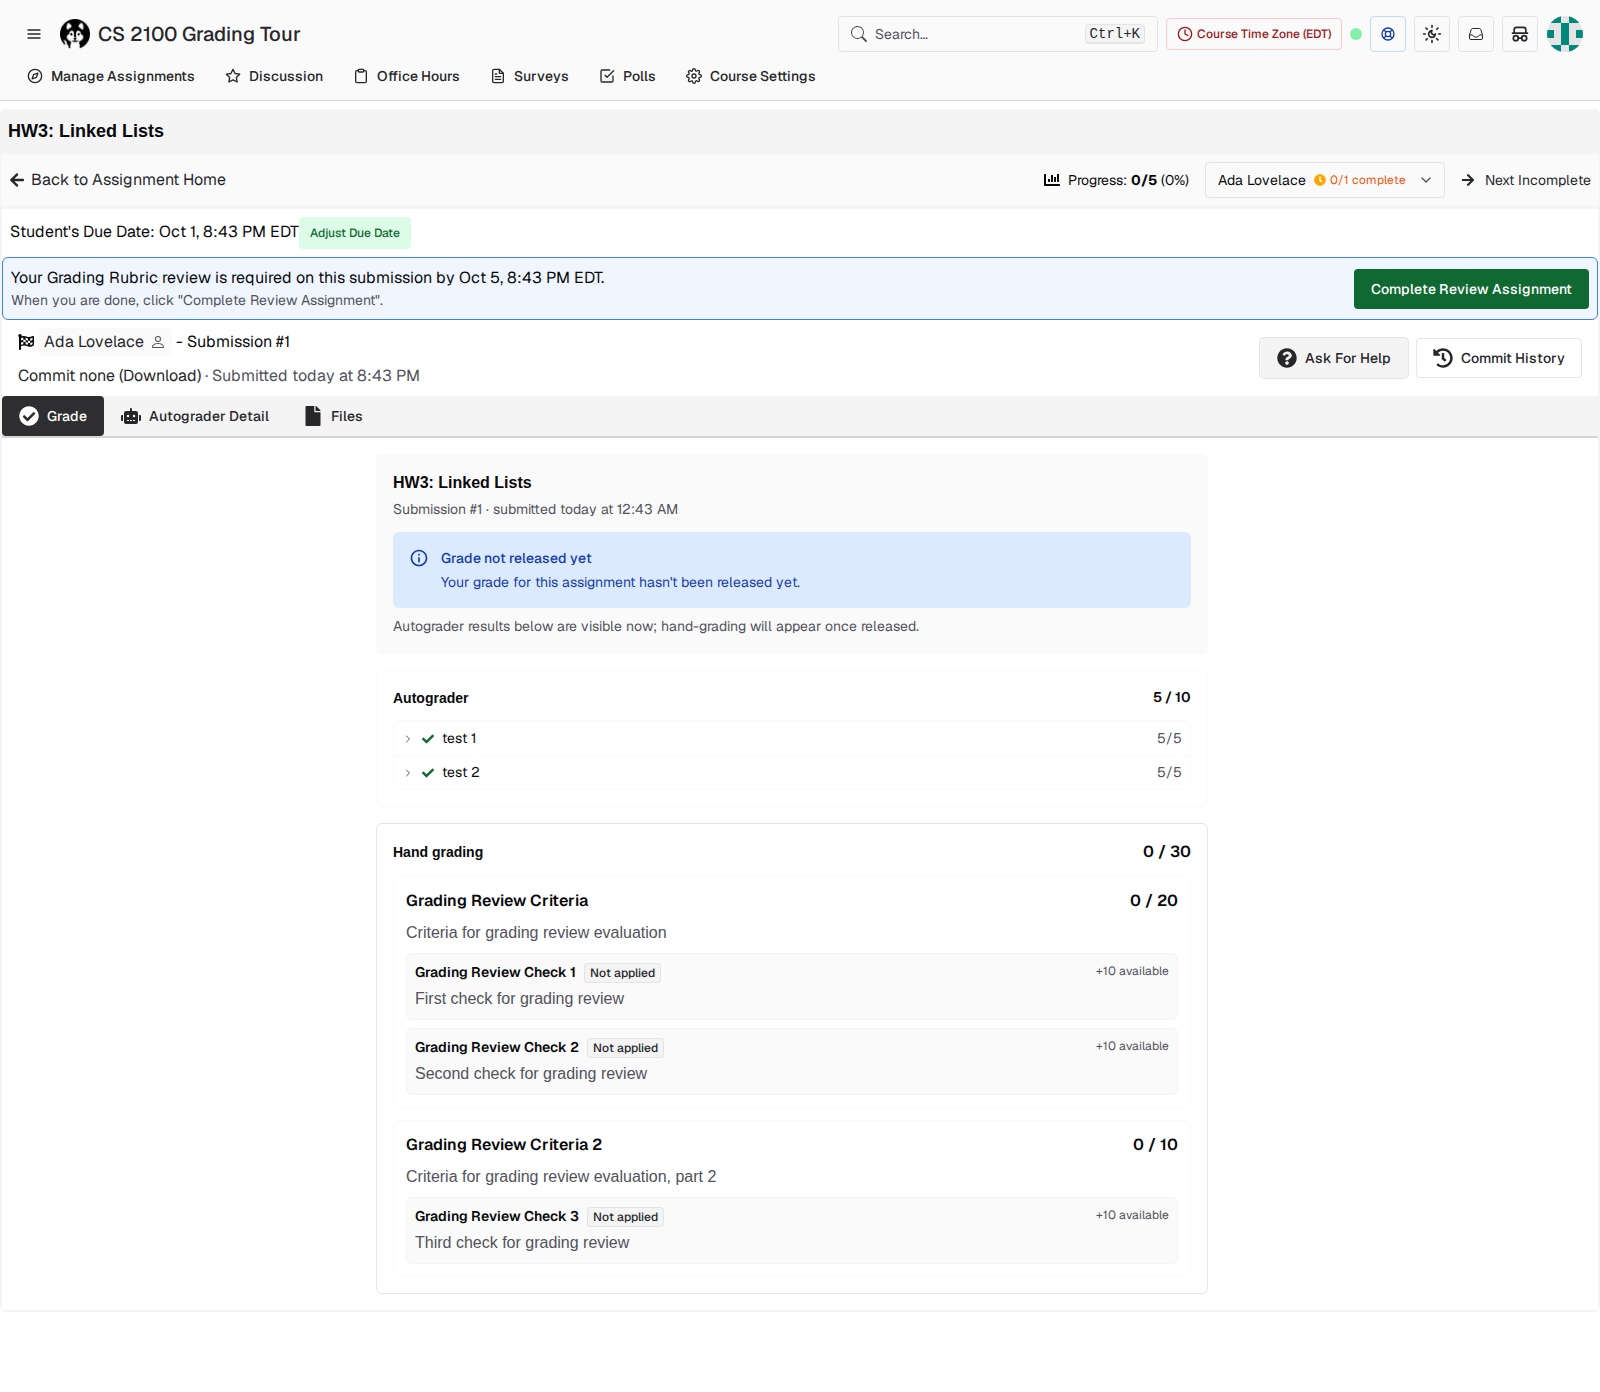
Task: Click the green online status dot
Action: tap(1356, 34)
